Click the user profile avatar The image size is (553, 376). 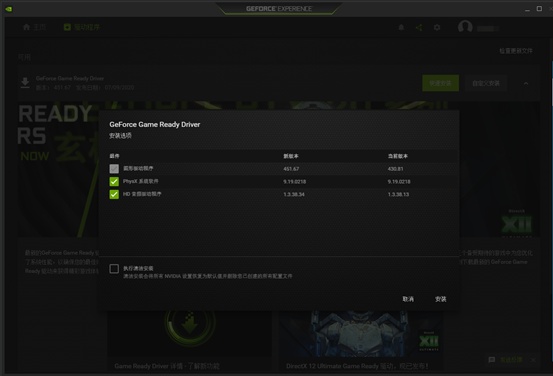tap(465, 27)
